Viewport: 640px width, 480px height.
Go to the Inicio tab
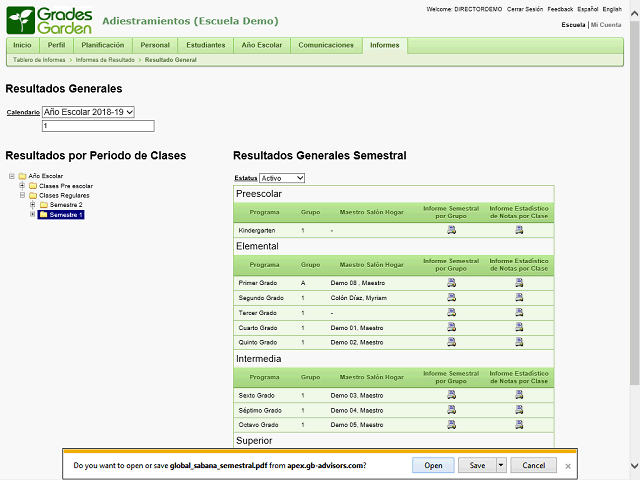click(22, 45)
